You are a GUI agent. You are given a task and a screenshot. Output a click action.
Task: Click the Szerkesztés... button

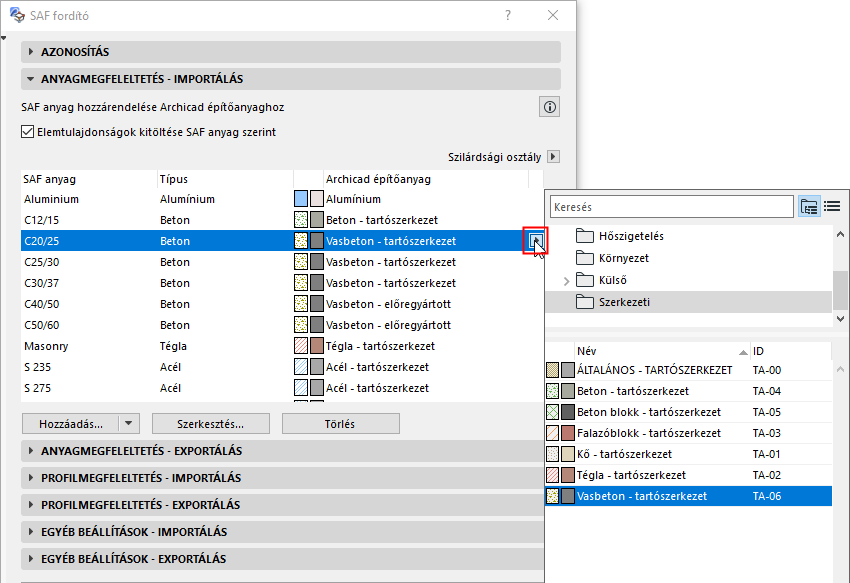click(x=211, y=424)
